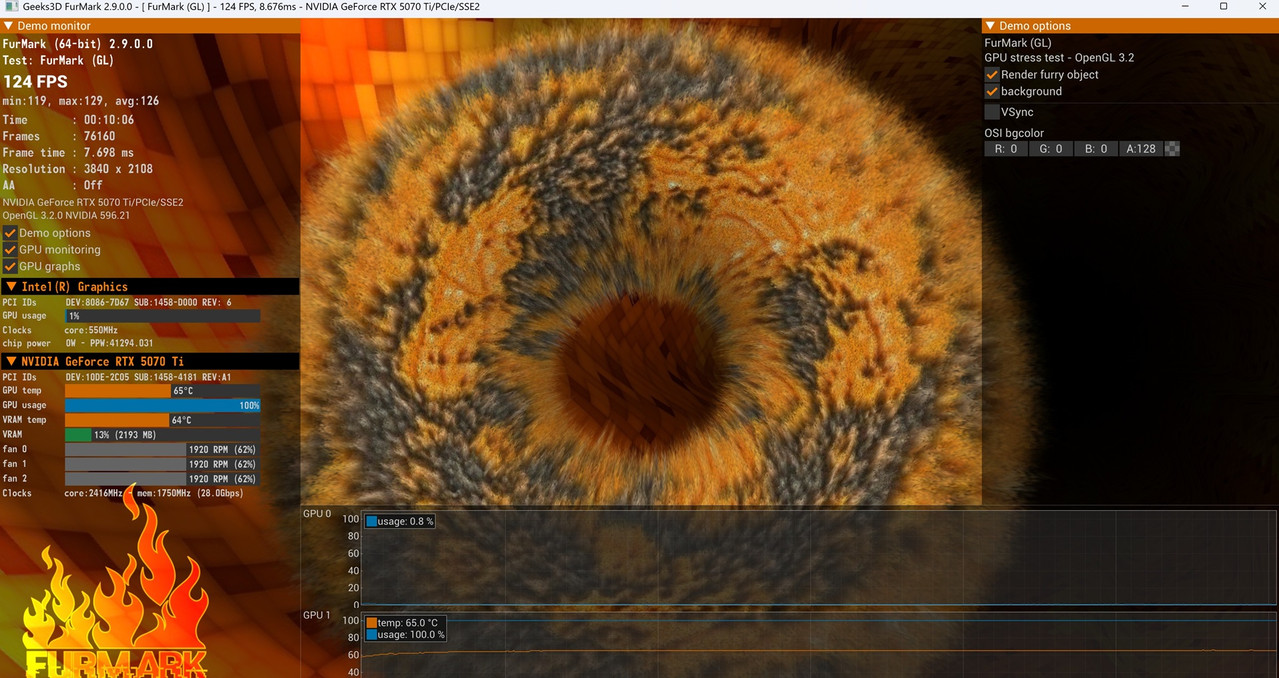1279x678 pixels.
Task: Click the NVIDIA PCI IDs DEV:10DE-2C05 row
Action: tap(117, 377)
